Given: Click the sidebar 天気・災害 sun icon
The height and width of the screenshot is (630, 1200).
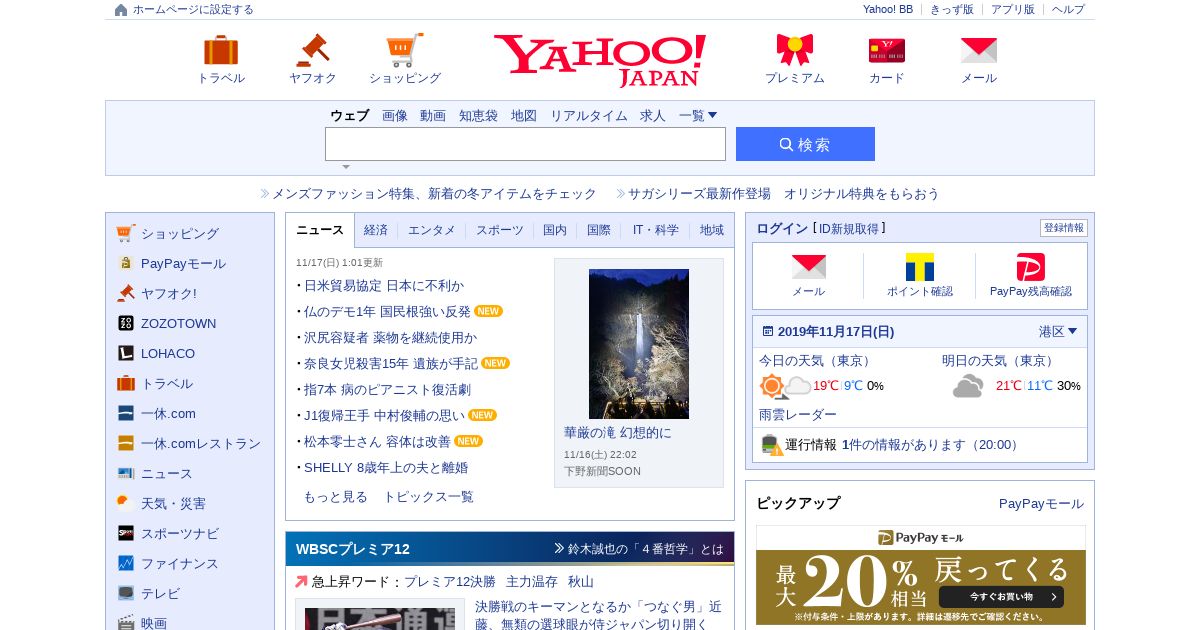Looking at the screenshot, I should (x=125, y=503).
